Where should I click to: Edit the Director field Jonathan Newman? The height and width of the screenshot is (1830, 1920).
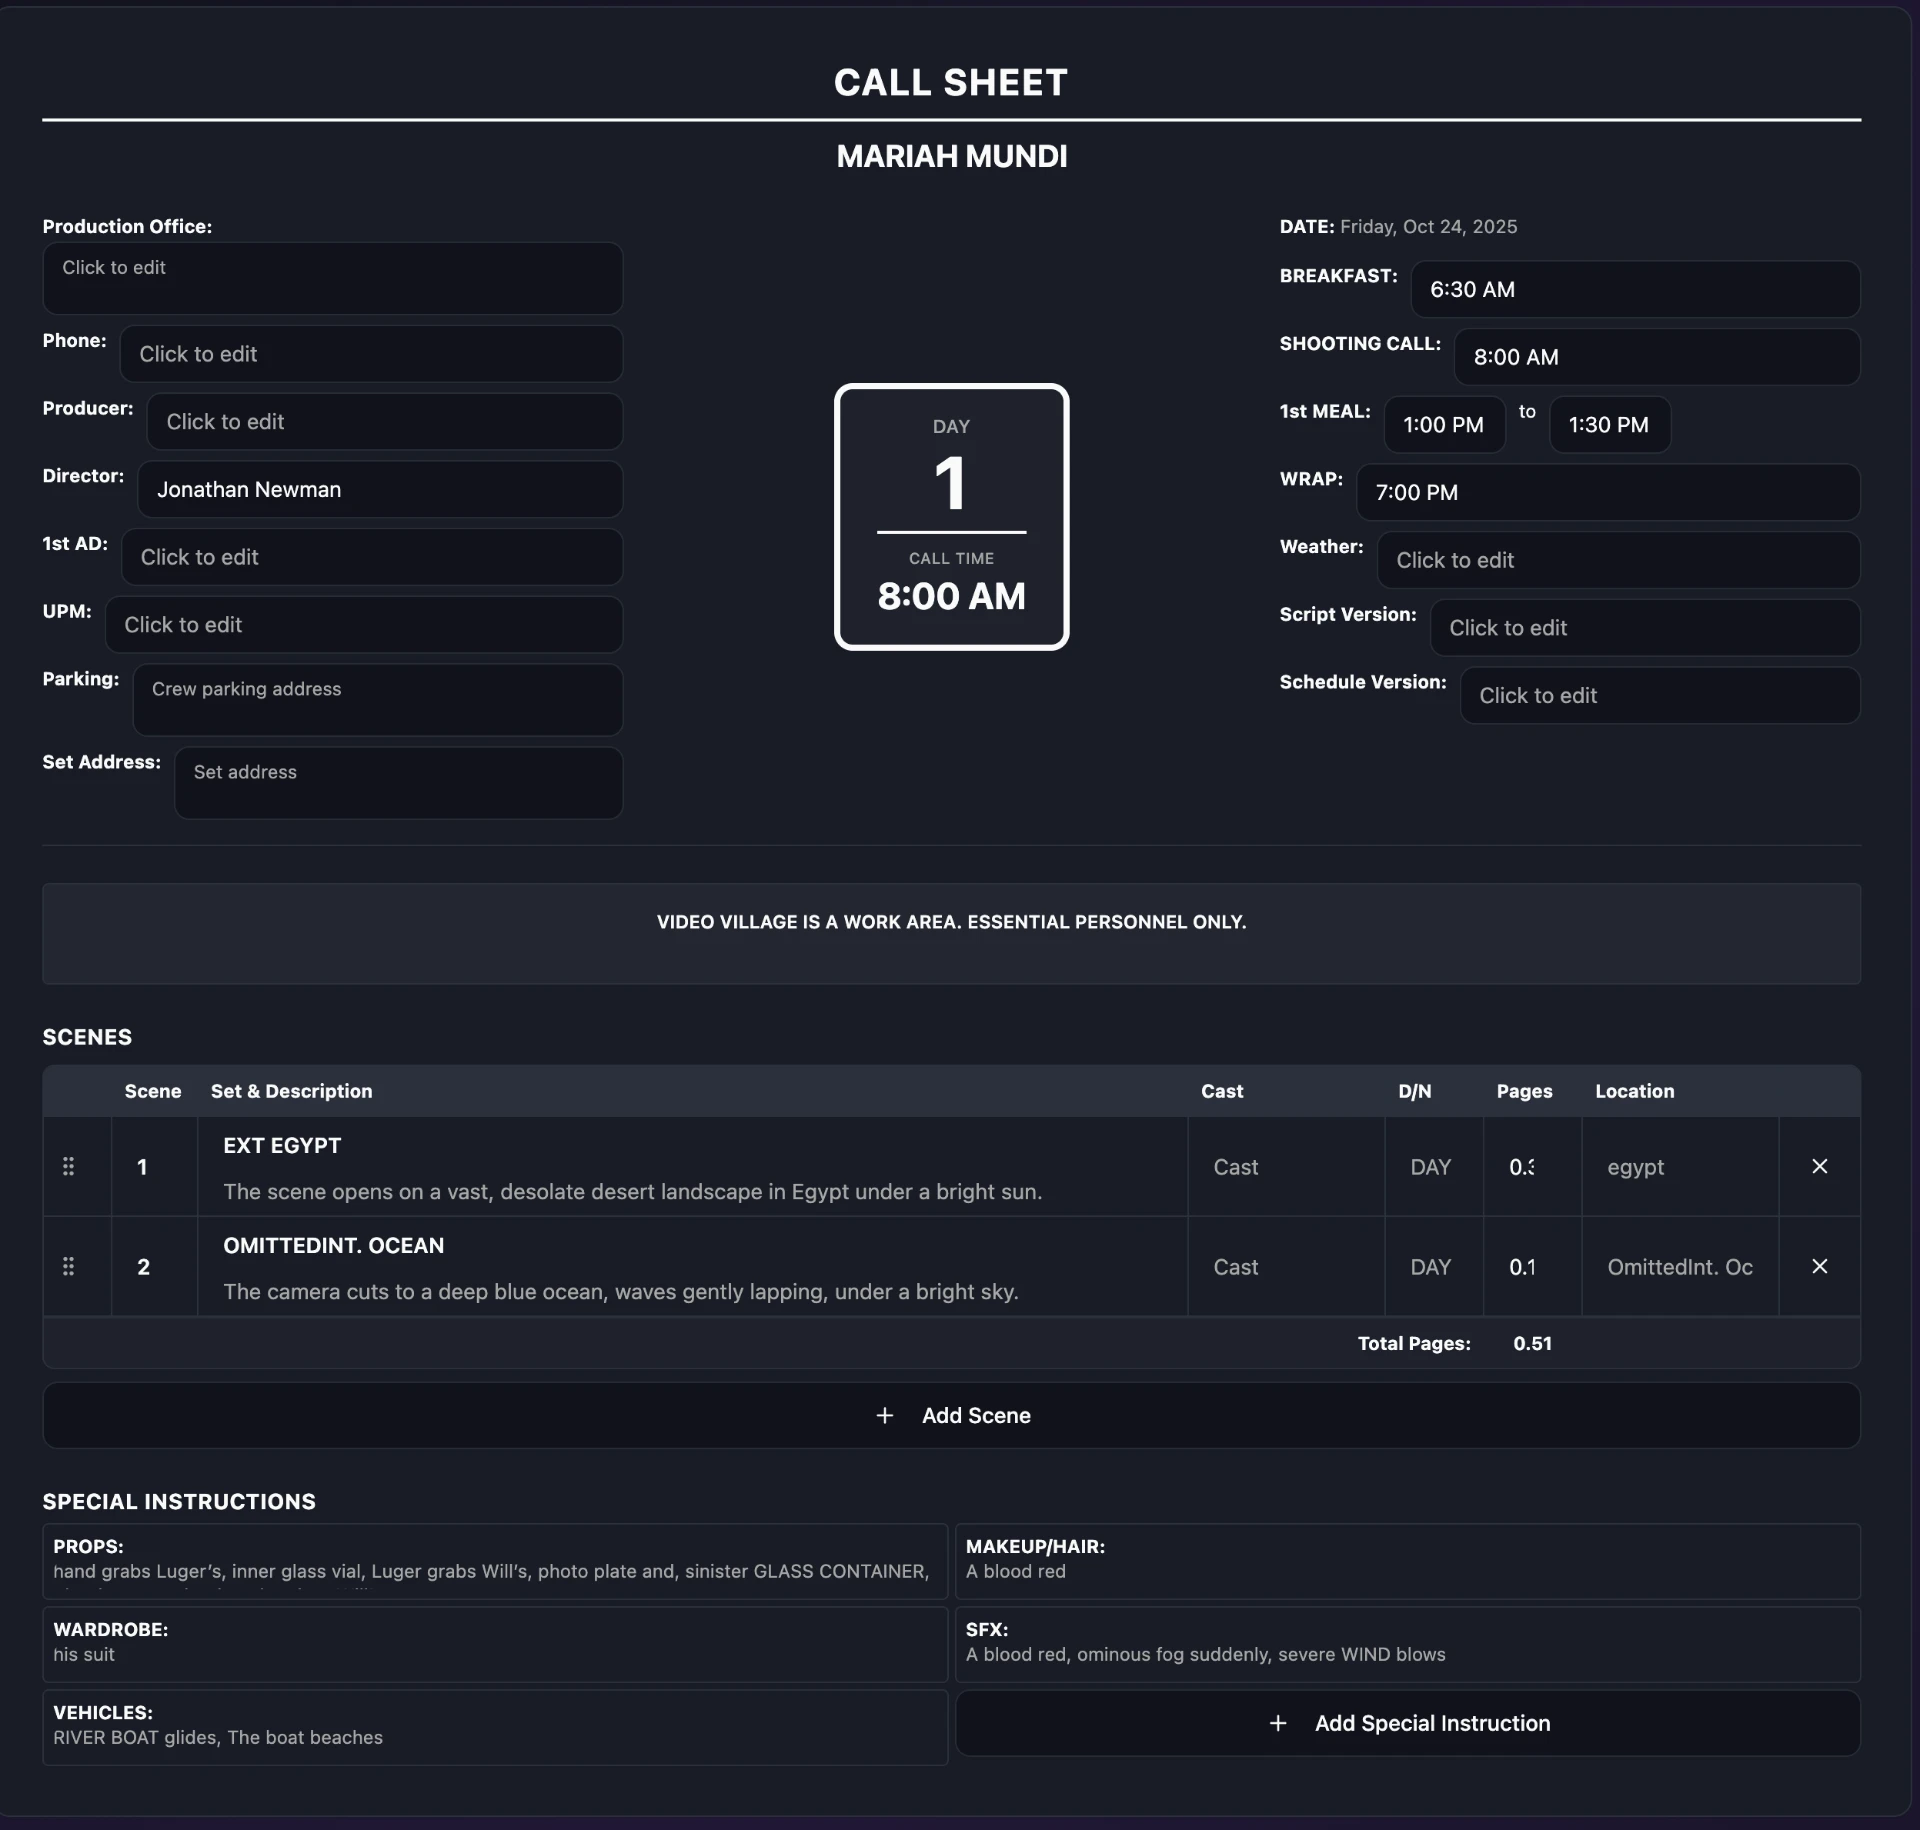[x=380, y=489]
